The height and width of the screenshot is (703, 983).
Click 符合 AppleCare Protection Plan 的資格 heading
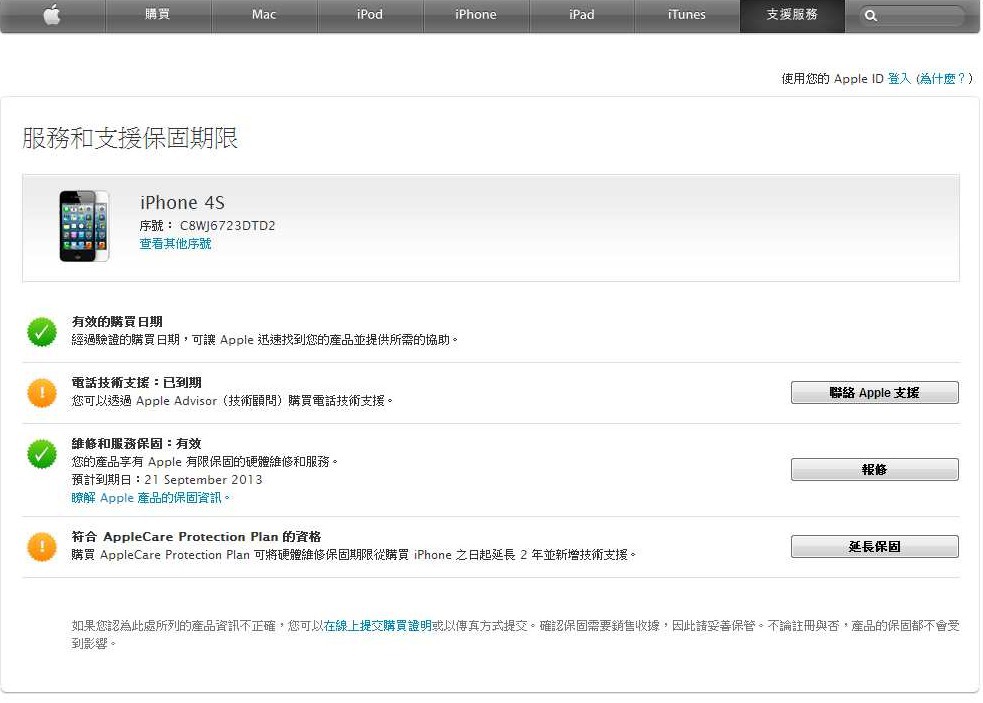tap(196, 537)
